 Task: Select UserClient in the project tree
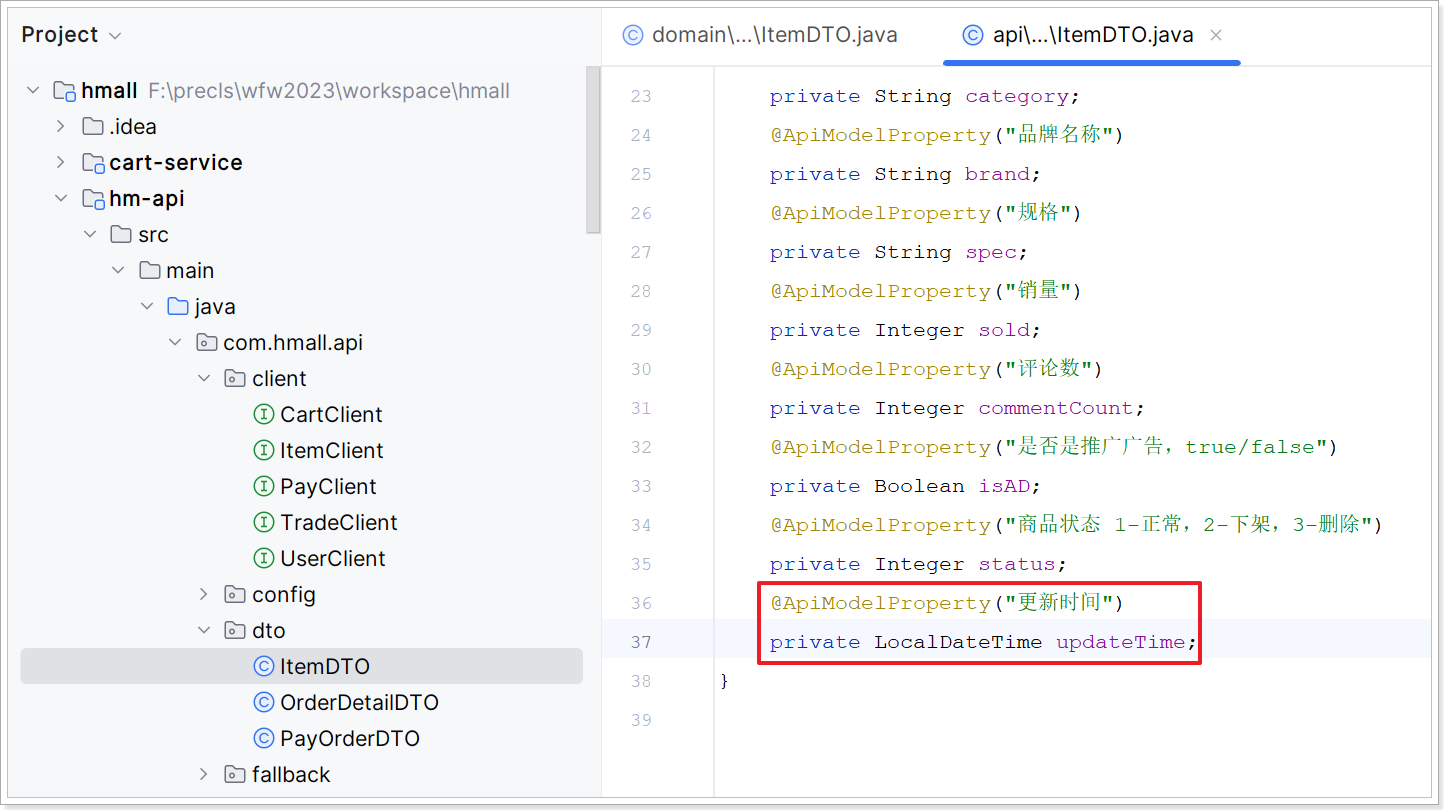click(x=332, y=559)
